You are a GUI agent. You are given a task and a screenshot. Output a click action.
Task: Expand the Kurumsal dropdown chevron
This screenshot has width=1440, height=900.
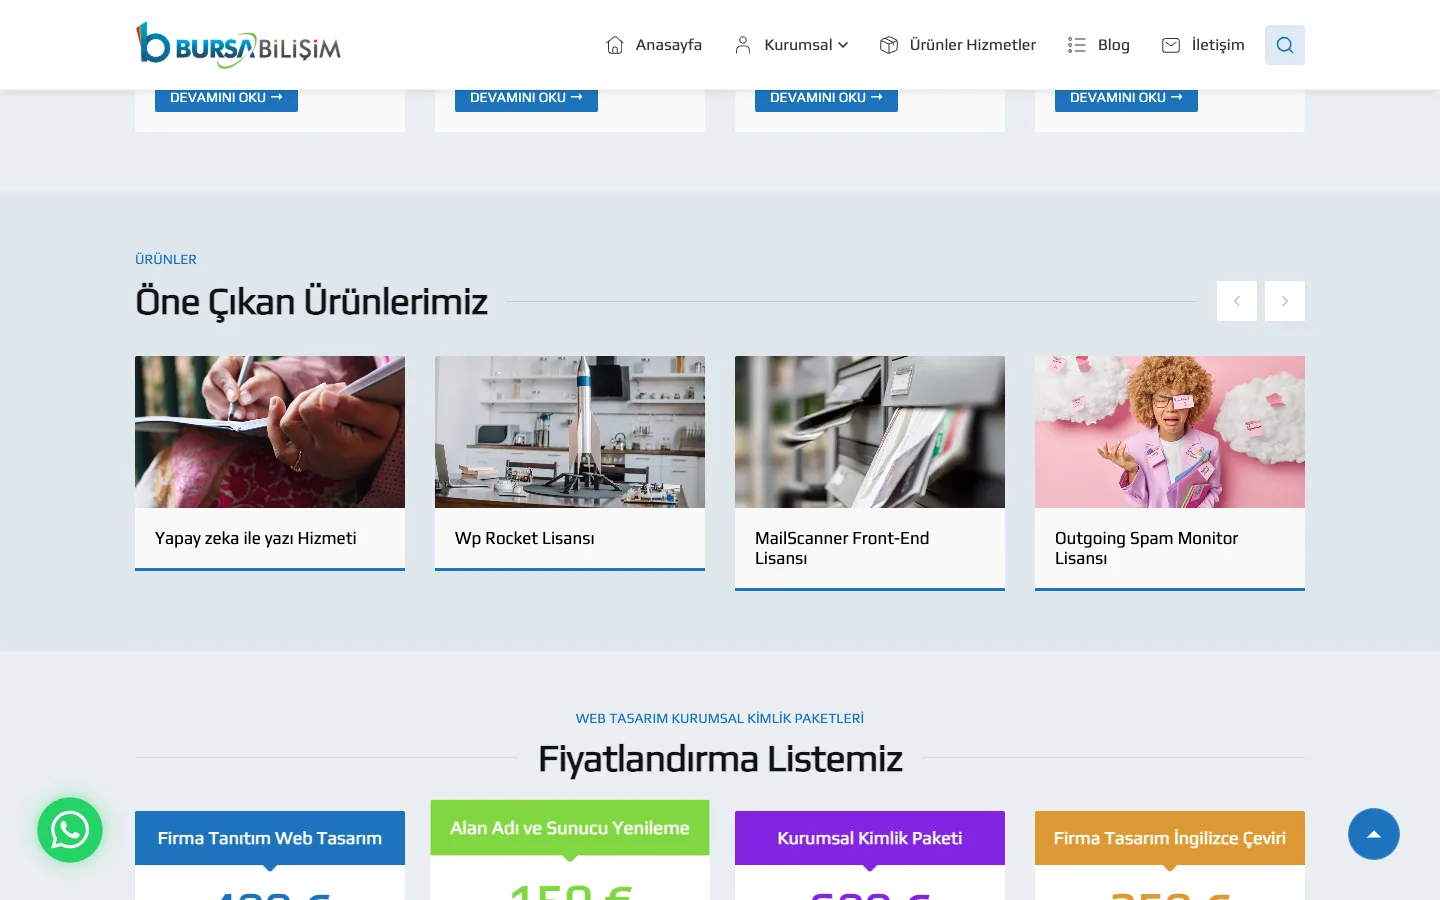pyautogui.click(x=843, y=45)
